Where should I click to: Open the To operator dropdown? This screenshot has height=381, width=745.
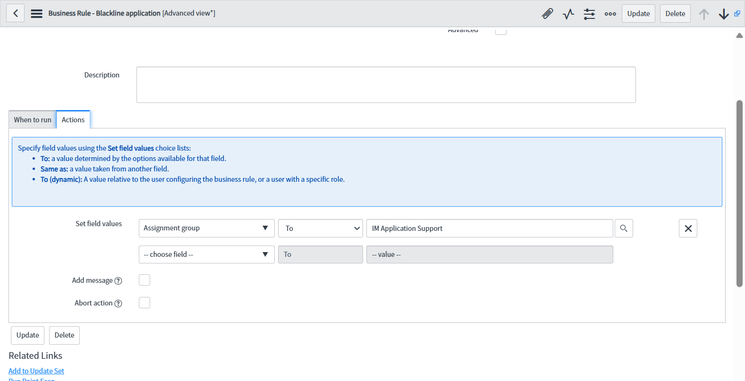[x=321, y=228]
